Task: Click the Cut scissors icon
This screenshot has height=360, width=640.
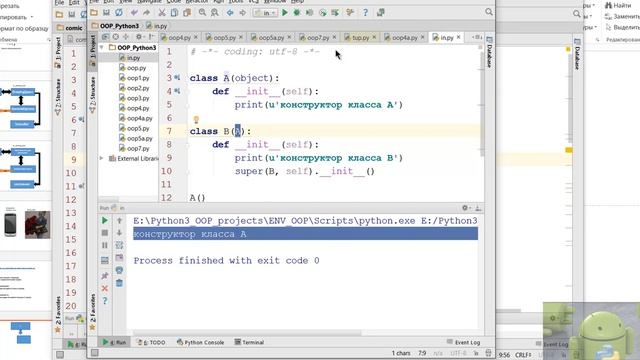Action: tap(162, 13)
